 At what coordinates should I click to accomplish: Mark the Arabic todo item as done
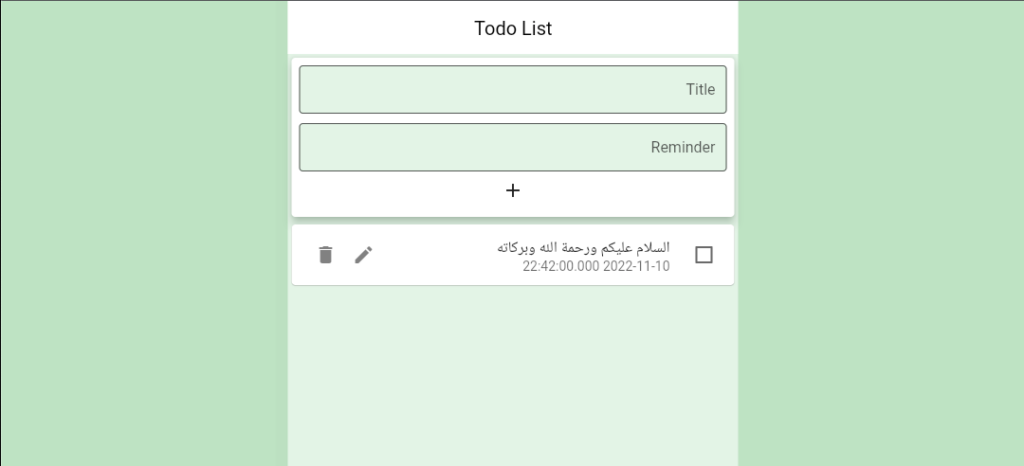tap(703, 255)
